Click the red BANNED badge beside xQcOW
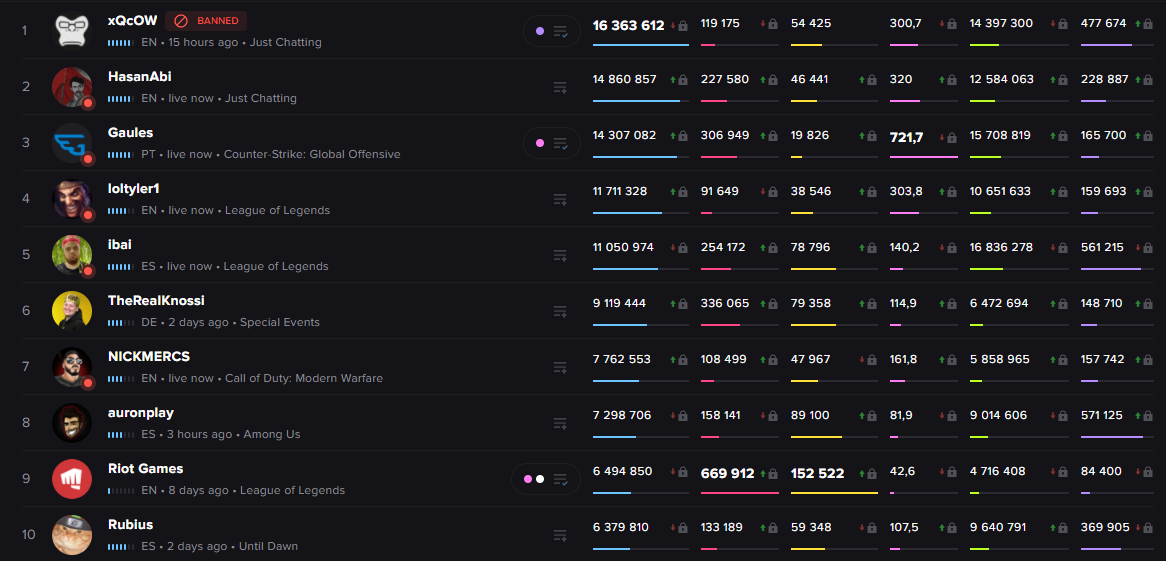Image resolution: width=1166 pixels, height=561 pixels. point(206,21)
